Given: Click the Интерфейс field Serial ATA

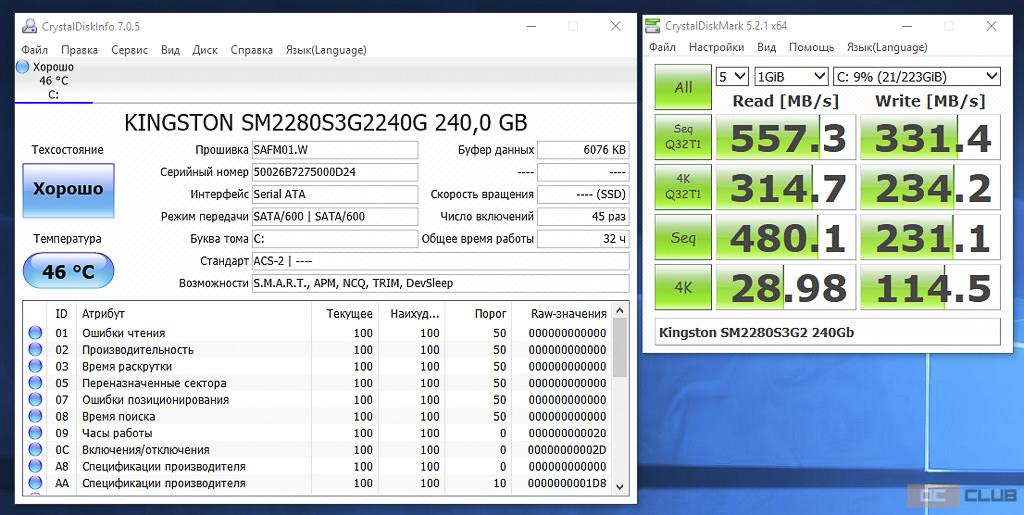Looking at the screenshot, I should click(335, 195).
